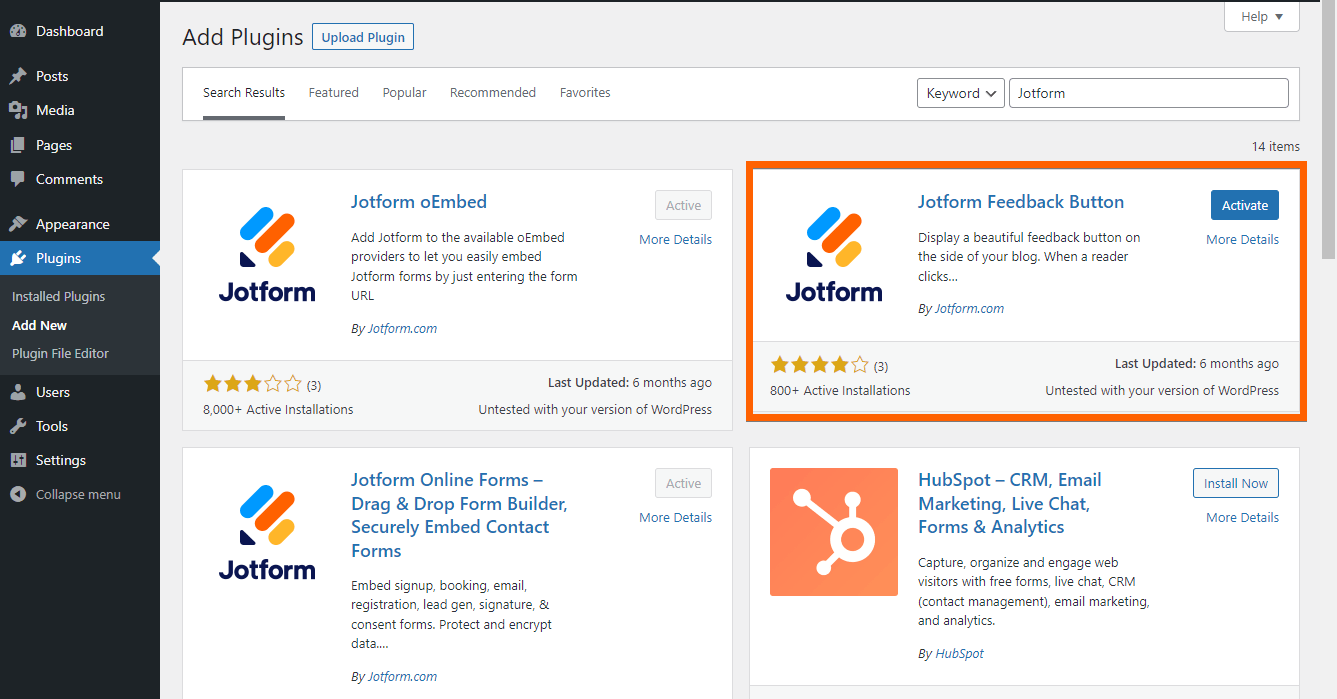
Task: Click the Media library icon
Action: pos(18,110)
